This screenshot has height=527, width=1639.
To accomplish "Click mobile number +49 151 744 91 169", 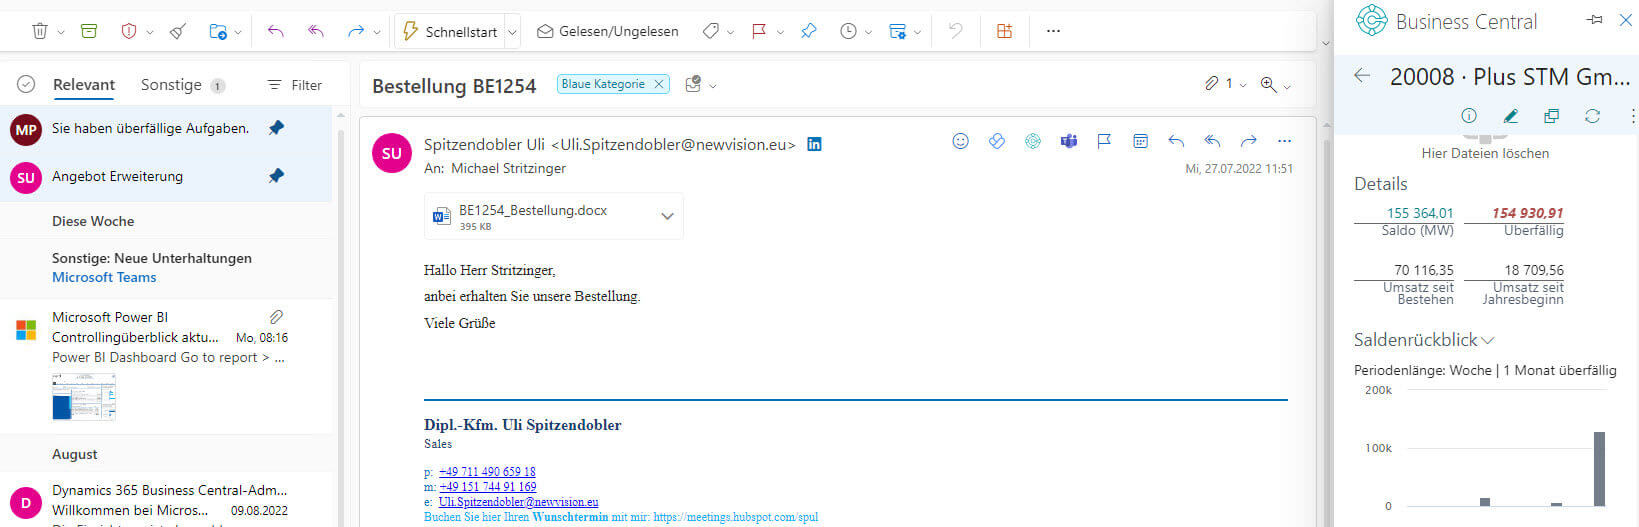I will coord(488,486).
